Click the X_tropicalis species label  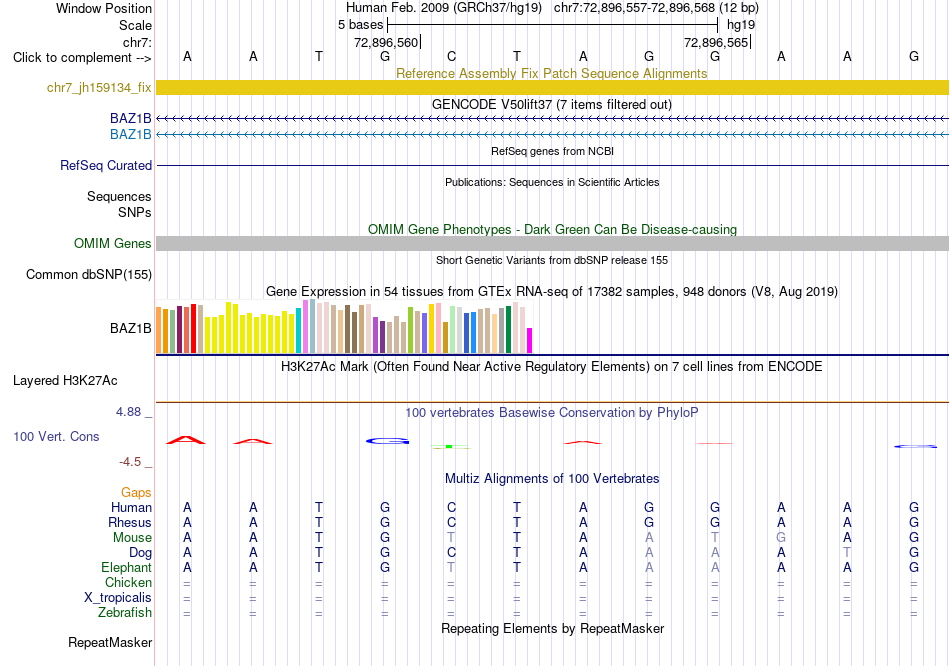pos(118,598)
